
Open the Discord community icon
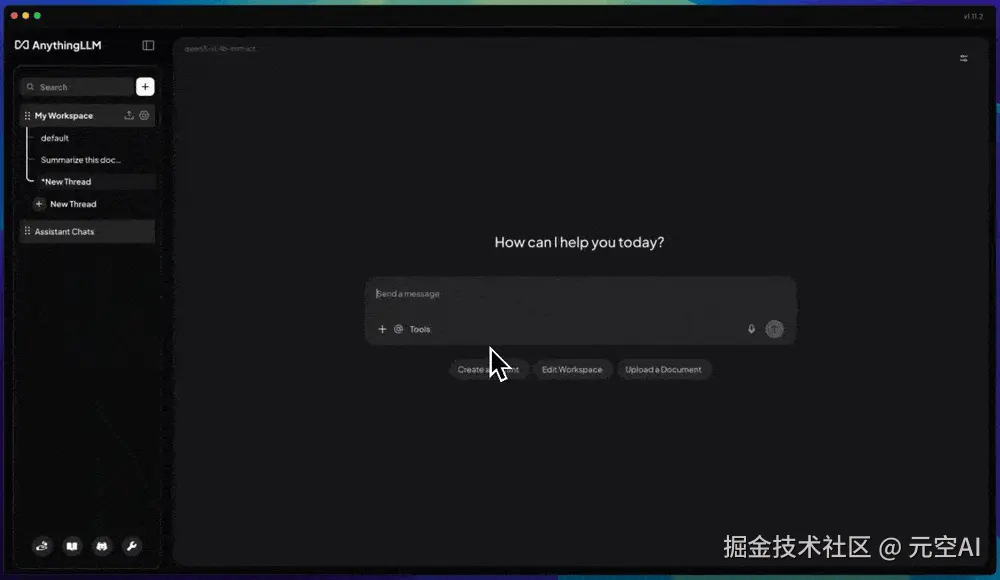point(102,546)
